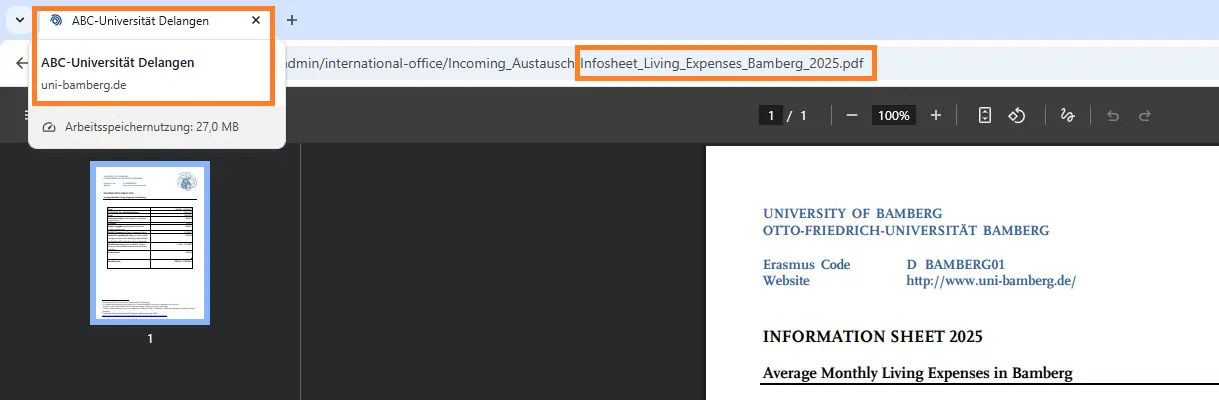The height and width of the screenshot is (400, 1219).
Task: Select the ABC-Universität Delangen tab
Action: click(154, 20)
